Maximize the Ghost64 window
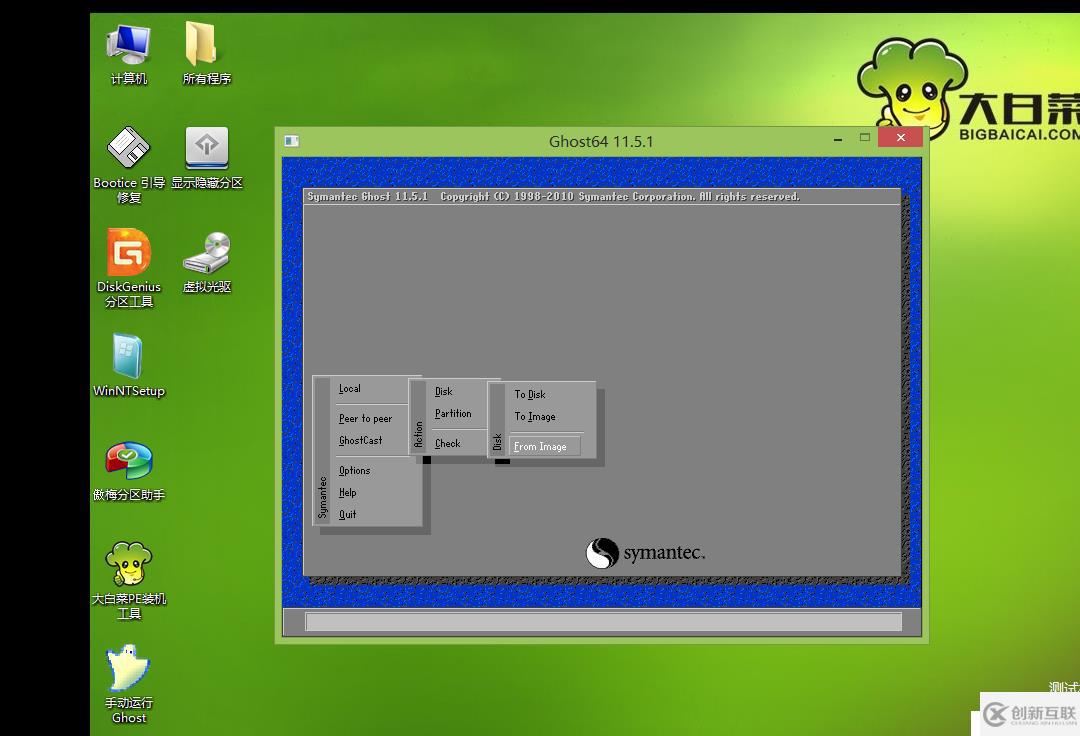The image size is (1080, 736). coord(864,138)
